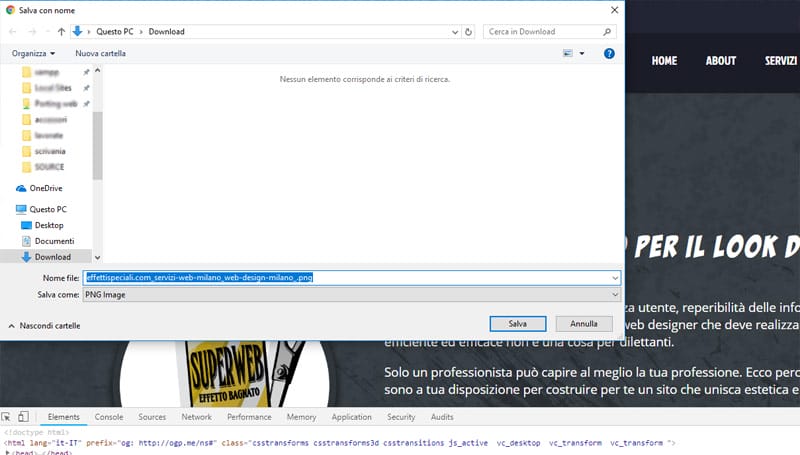This screenshot has width=800, height=455.
Task: Click the up-one-level arrow in the navigation bar
Action: (x=61, y=32)
